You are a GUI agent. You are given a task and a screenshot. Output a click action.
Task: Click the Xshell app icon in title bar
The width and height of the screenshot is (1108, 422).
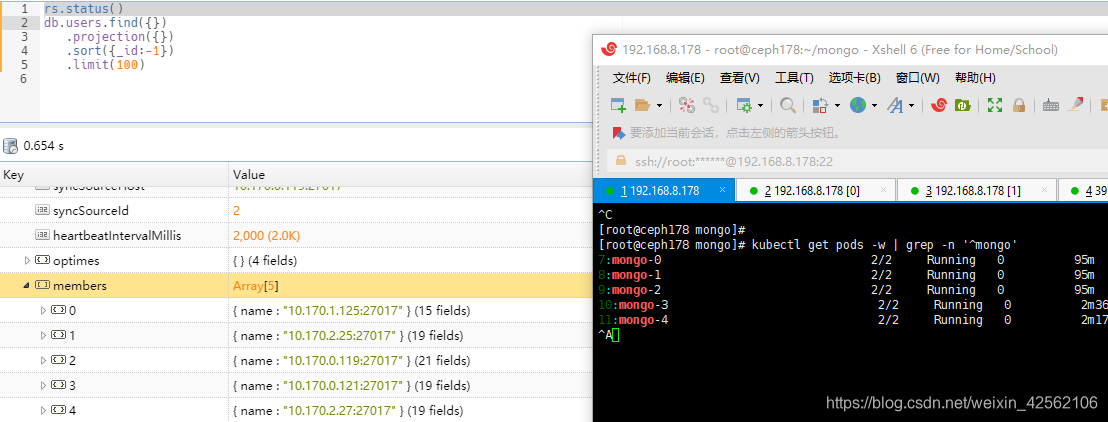click(x=608, y=49)
